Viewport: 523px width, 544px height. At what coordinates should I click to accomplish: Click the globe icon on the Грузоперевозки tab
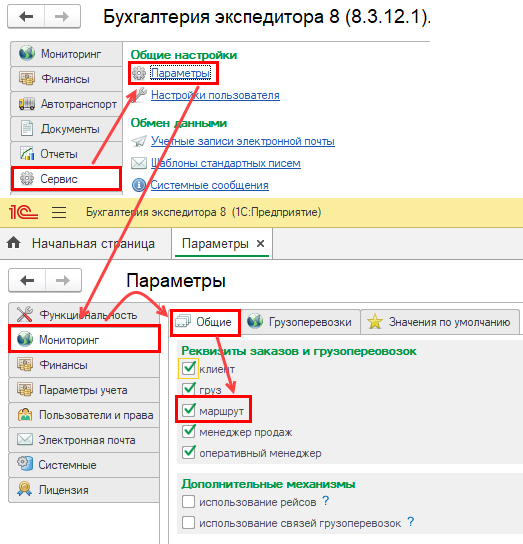coord(255,321)
